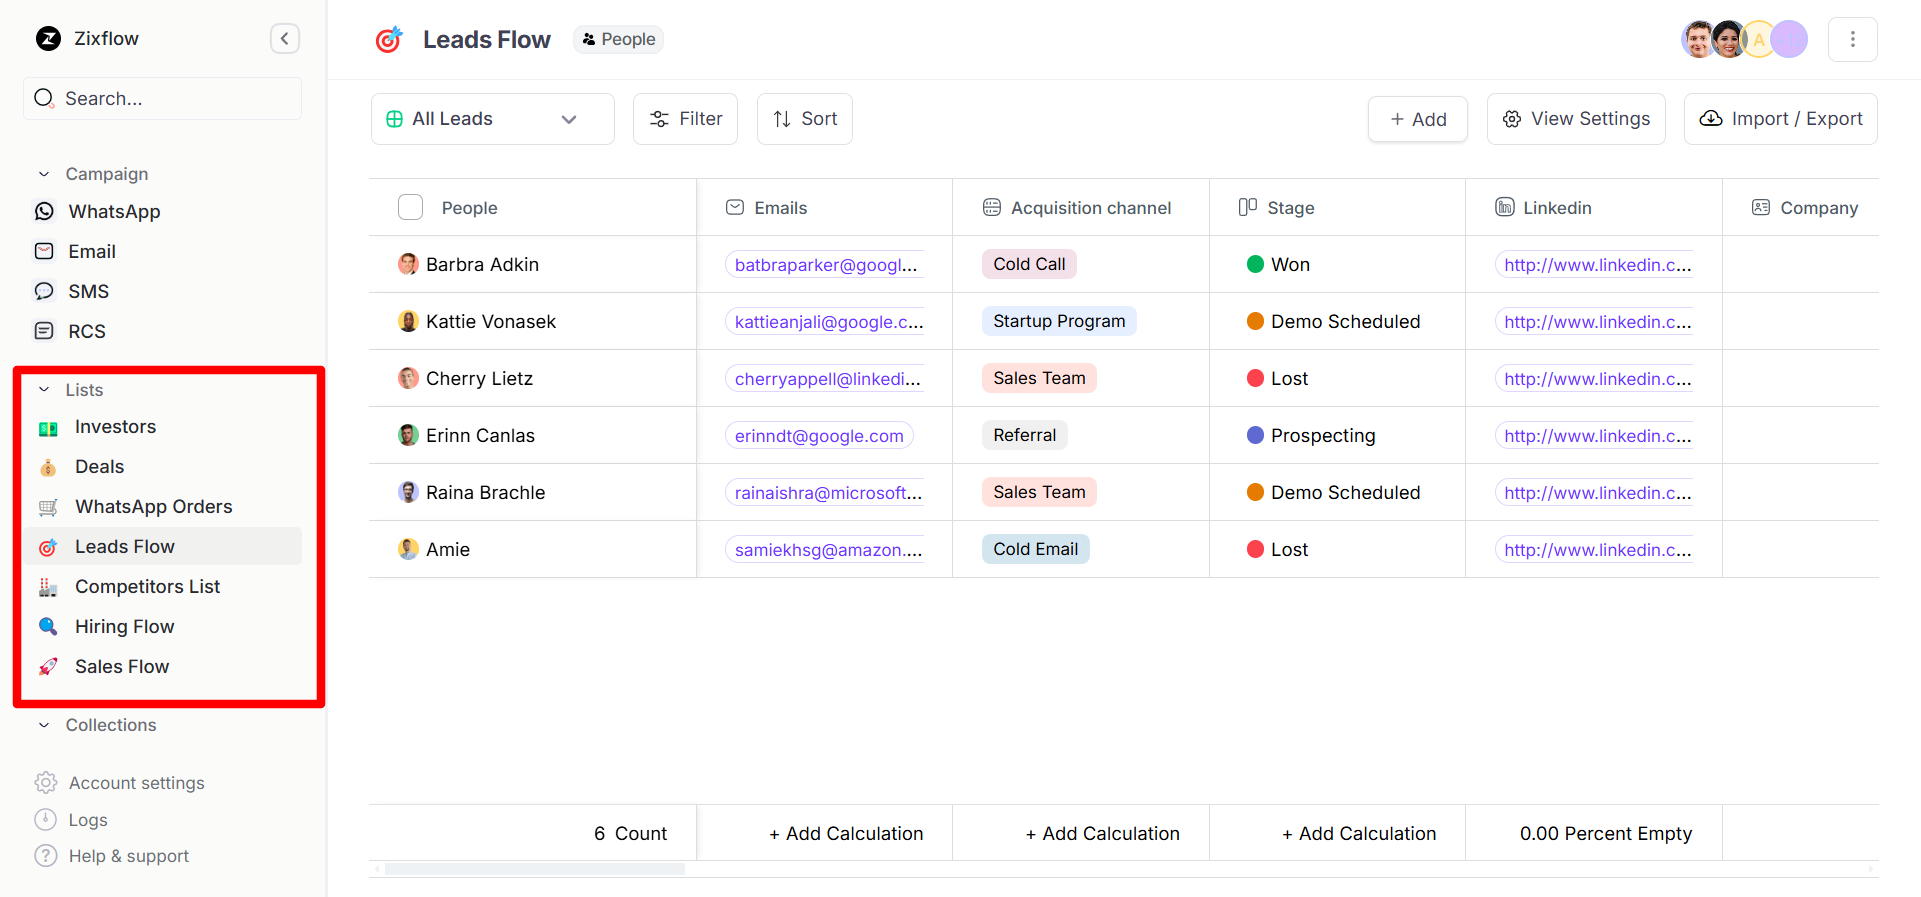Click Add Calculation under Stage column
This screenshot has height=897, width=1921.
(x=1359, y=833)
